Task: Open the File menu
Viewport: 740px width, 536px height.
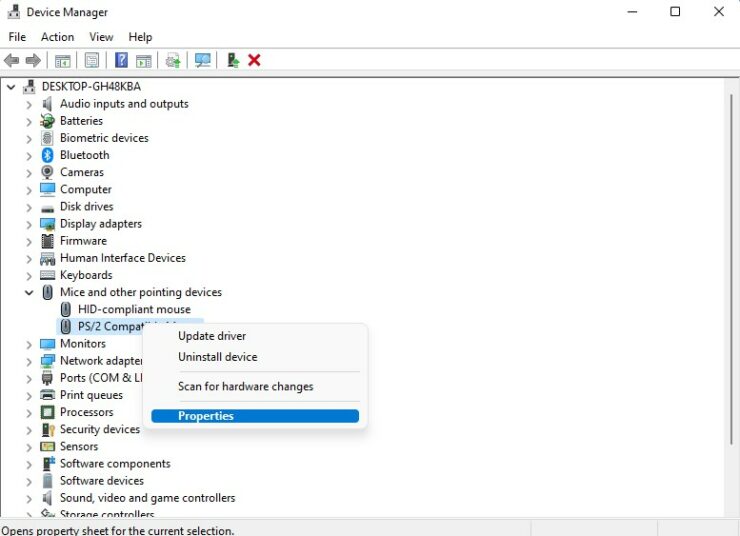Action: tap(17, 37)
